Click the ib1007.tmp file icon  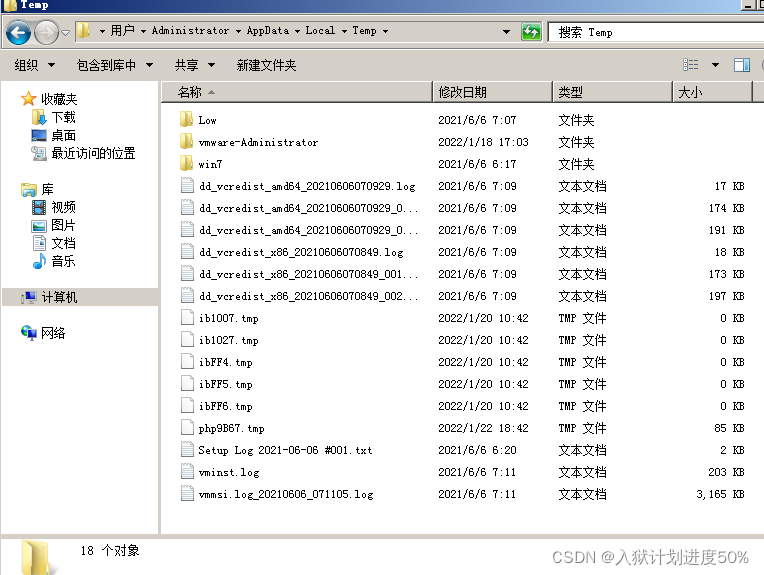187,318
